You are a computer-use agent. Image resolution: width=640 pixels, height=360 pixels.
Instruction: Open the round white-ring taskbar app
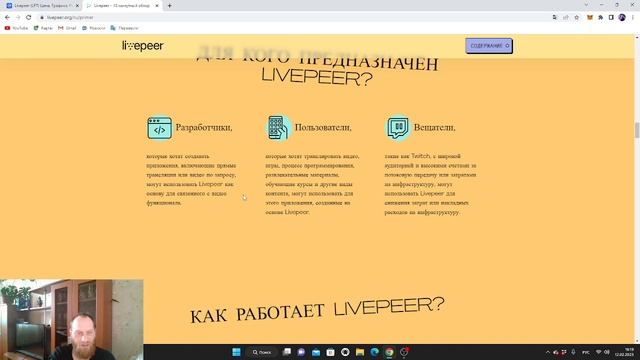(345, 352)
